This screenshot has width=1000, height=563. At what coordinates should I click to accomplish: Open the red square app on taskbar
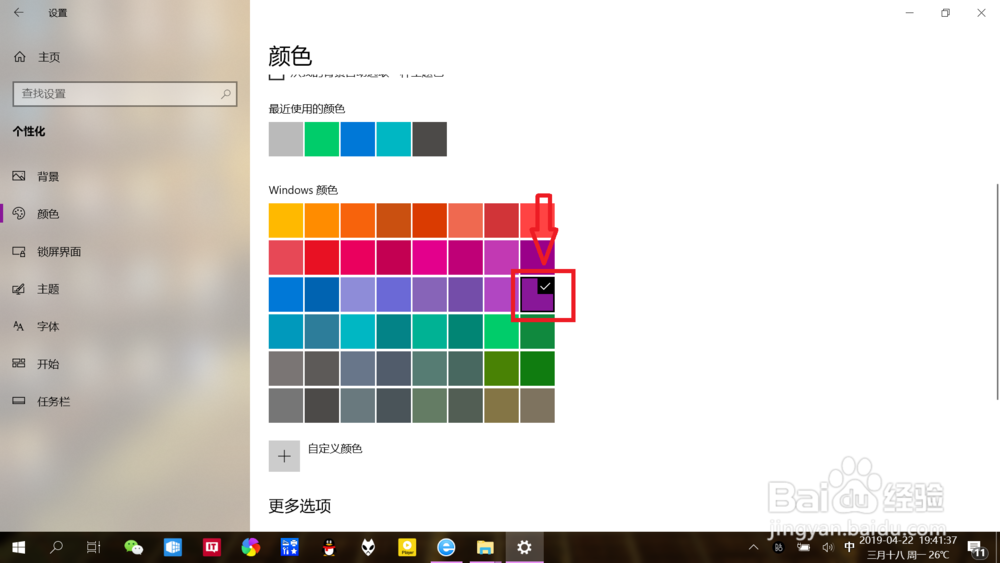tap(211, 547)
